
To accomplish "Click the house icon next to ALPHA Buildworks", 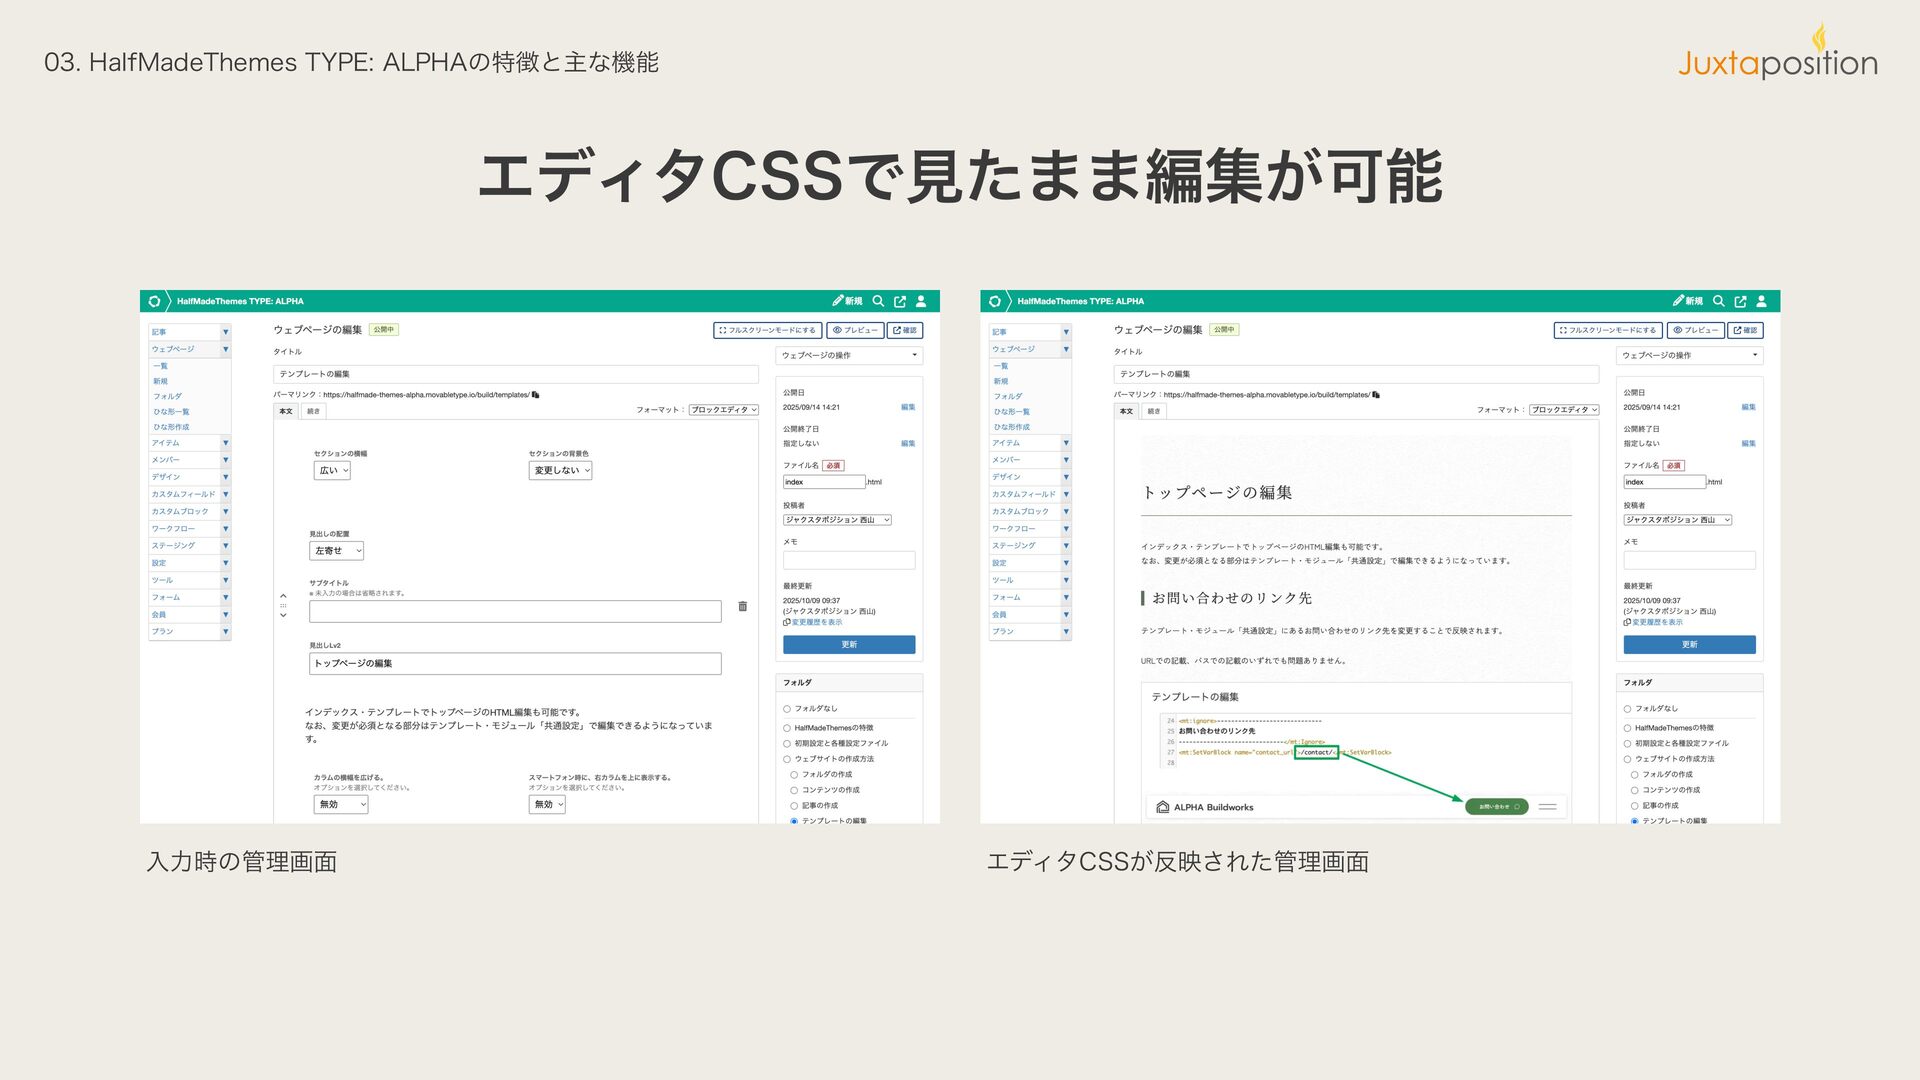I will pyautogui.click(x=1162, y=807).
